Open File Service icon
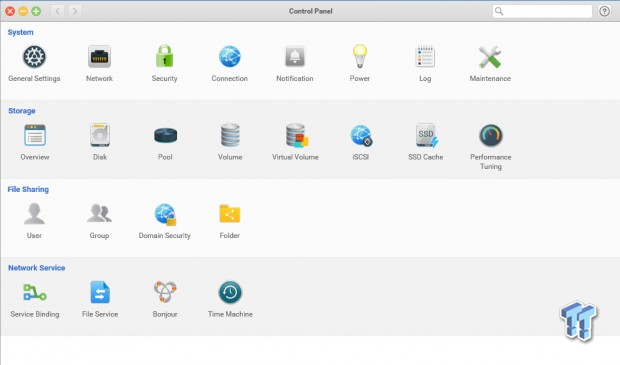The image size is (620, 365). pos(100,292)
